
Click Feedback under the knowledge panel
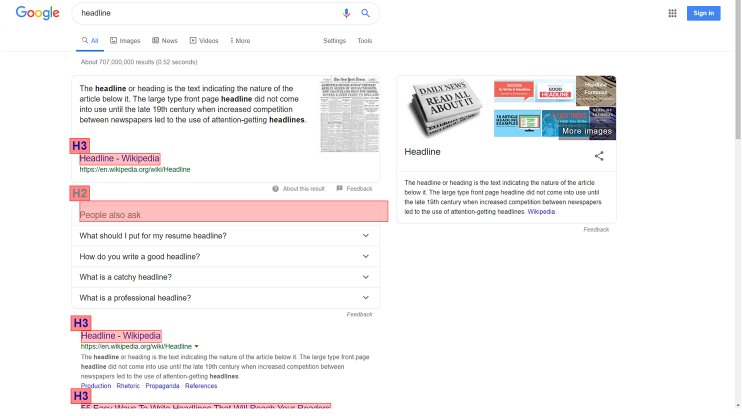click(x=596, y=230)
